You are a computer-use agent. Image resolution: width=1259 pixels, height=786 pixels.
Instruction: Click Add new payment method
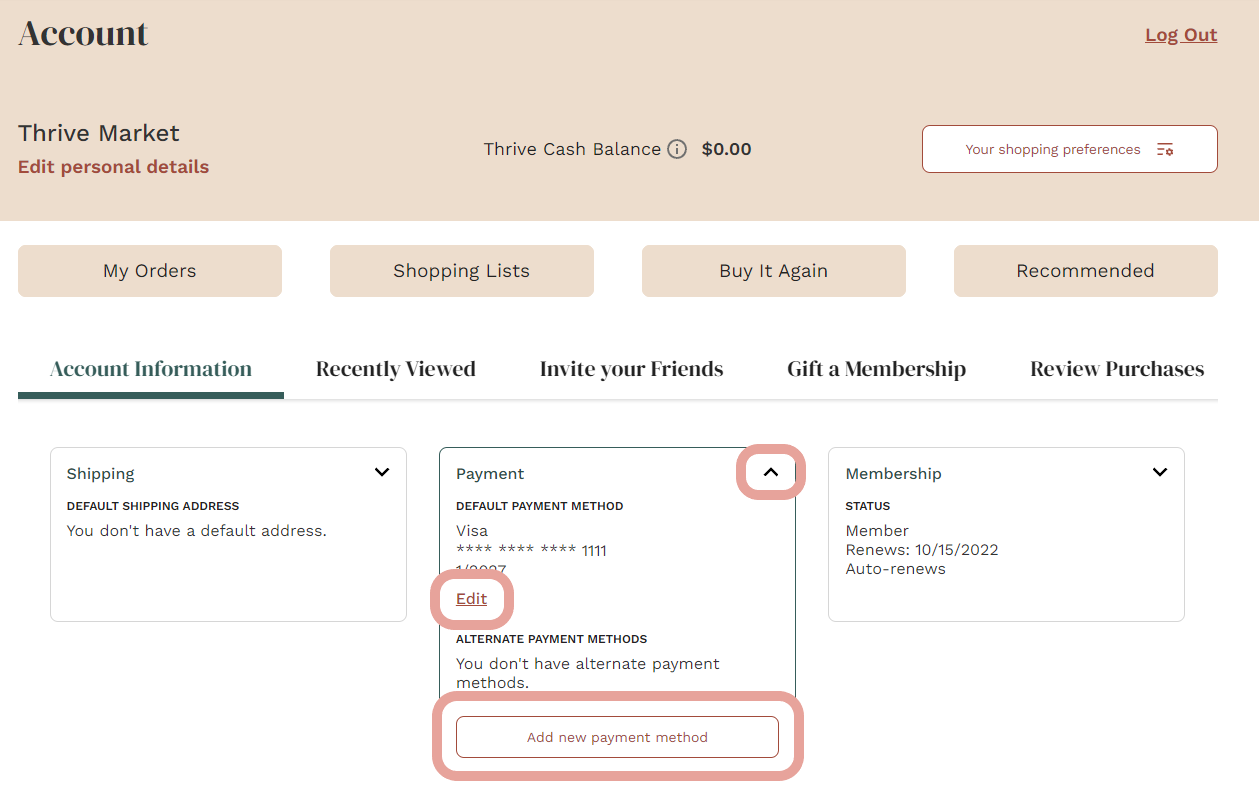(617, 736)
